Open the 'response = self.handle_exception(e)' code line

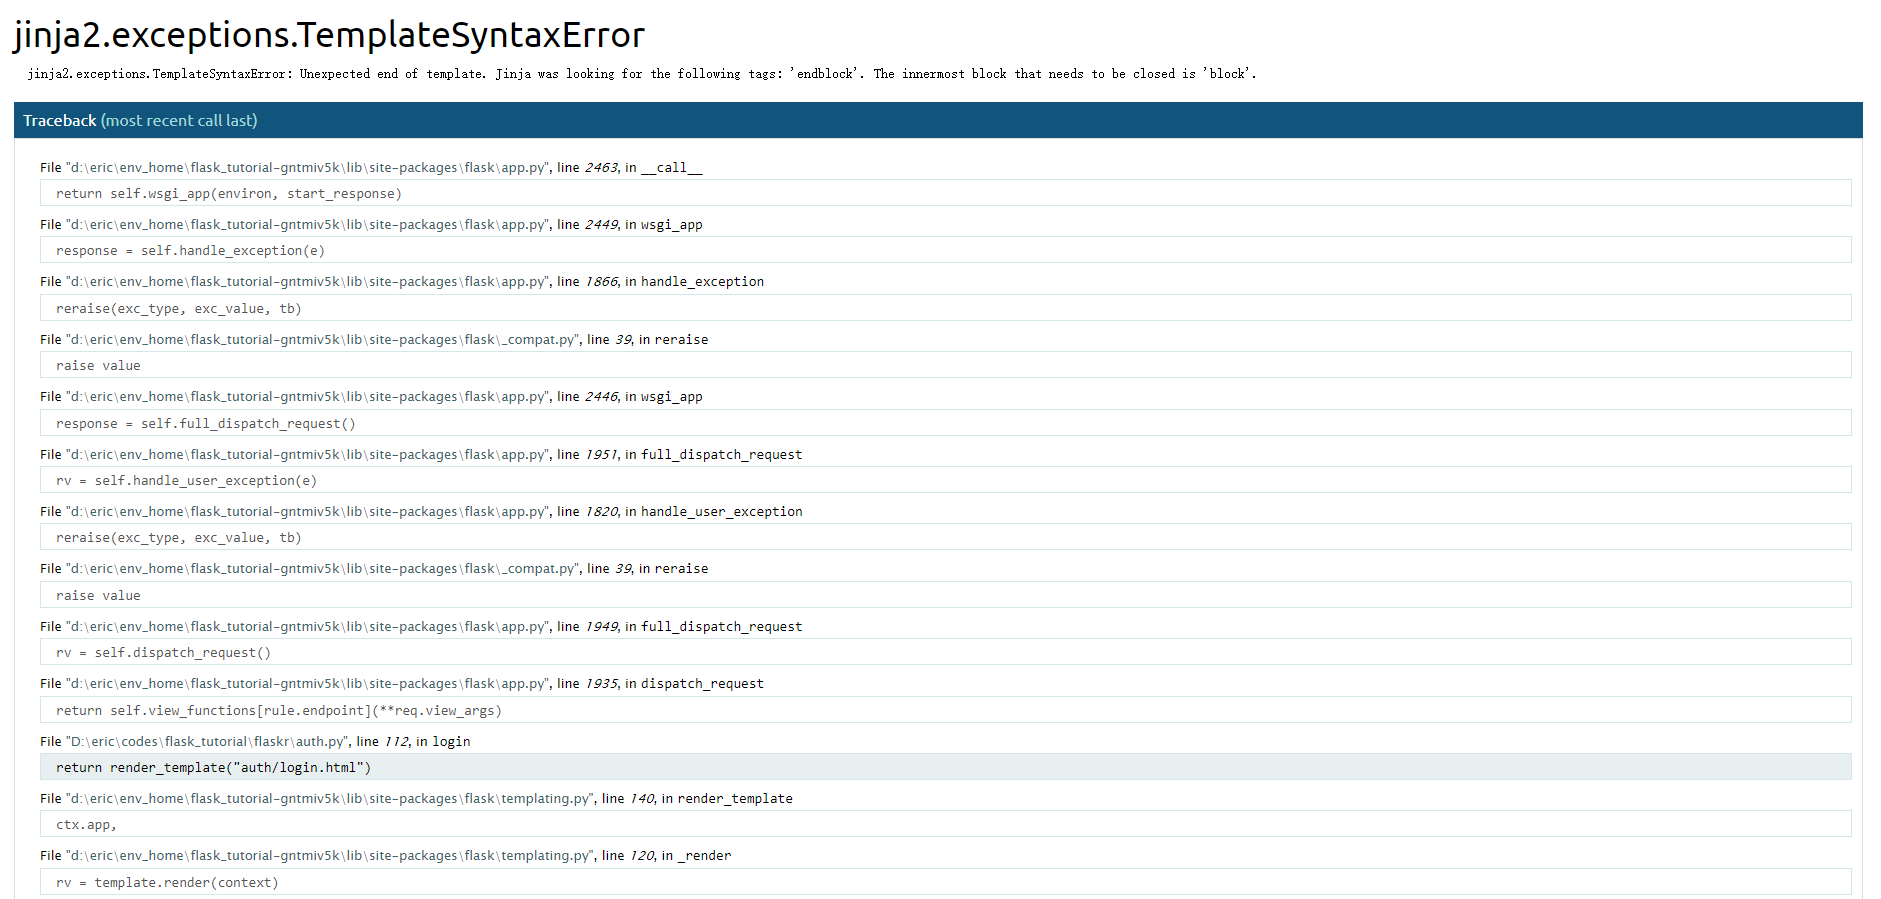[x=945, y=250]
